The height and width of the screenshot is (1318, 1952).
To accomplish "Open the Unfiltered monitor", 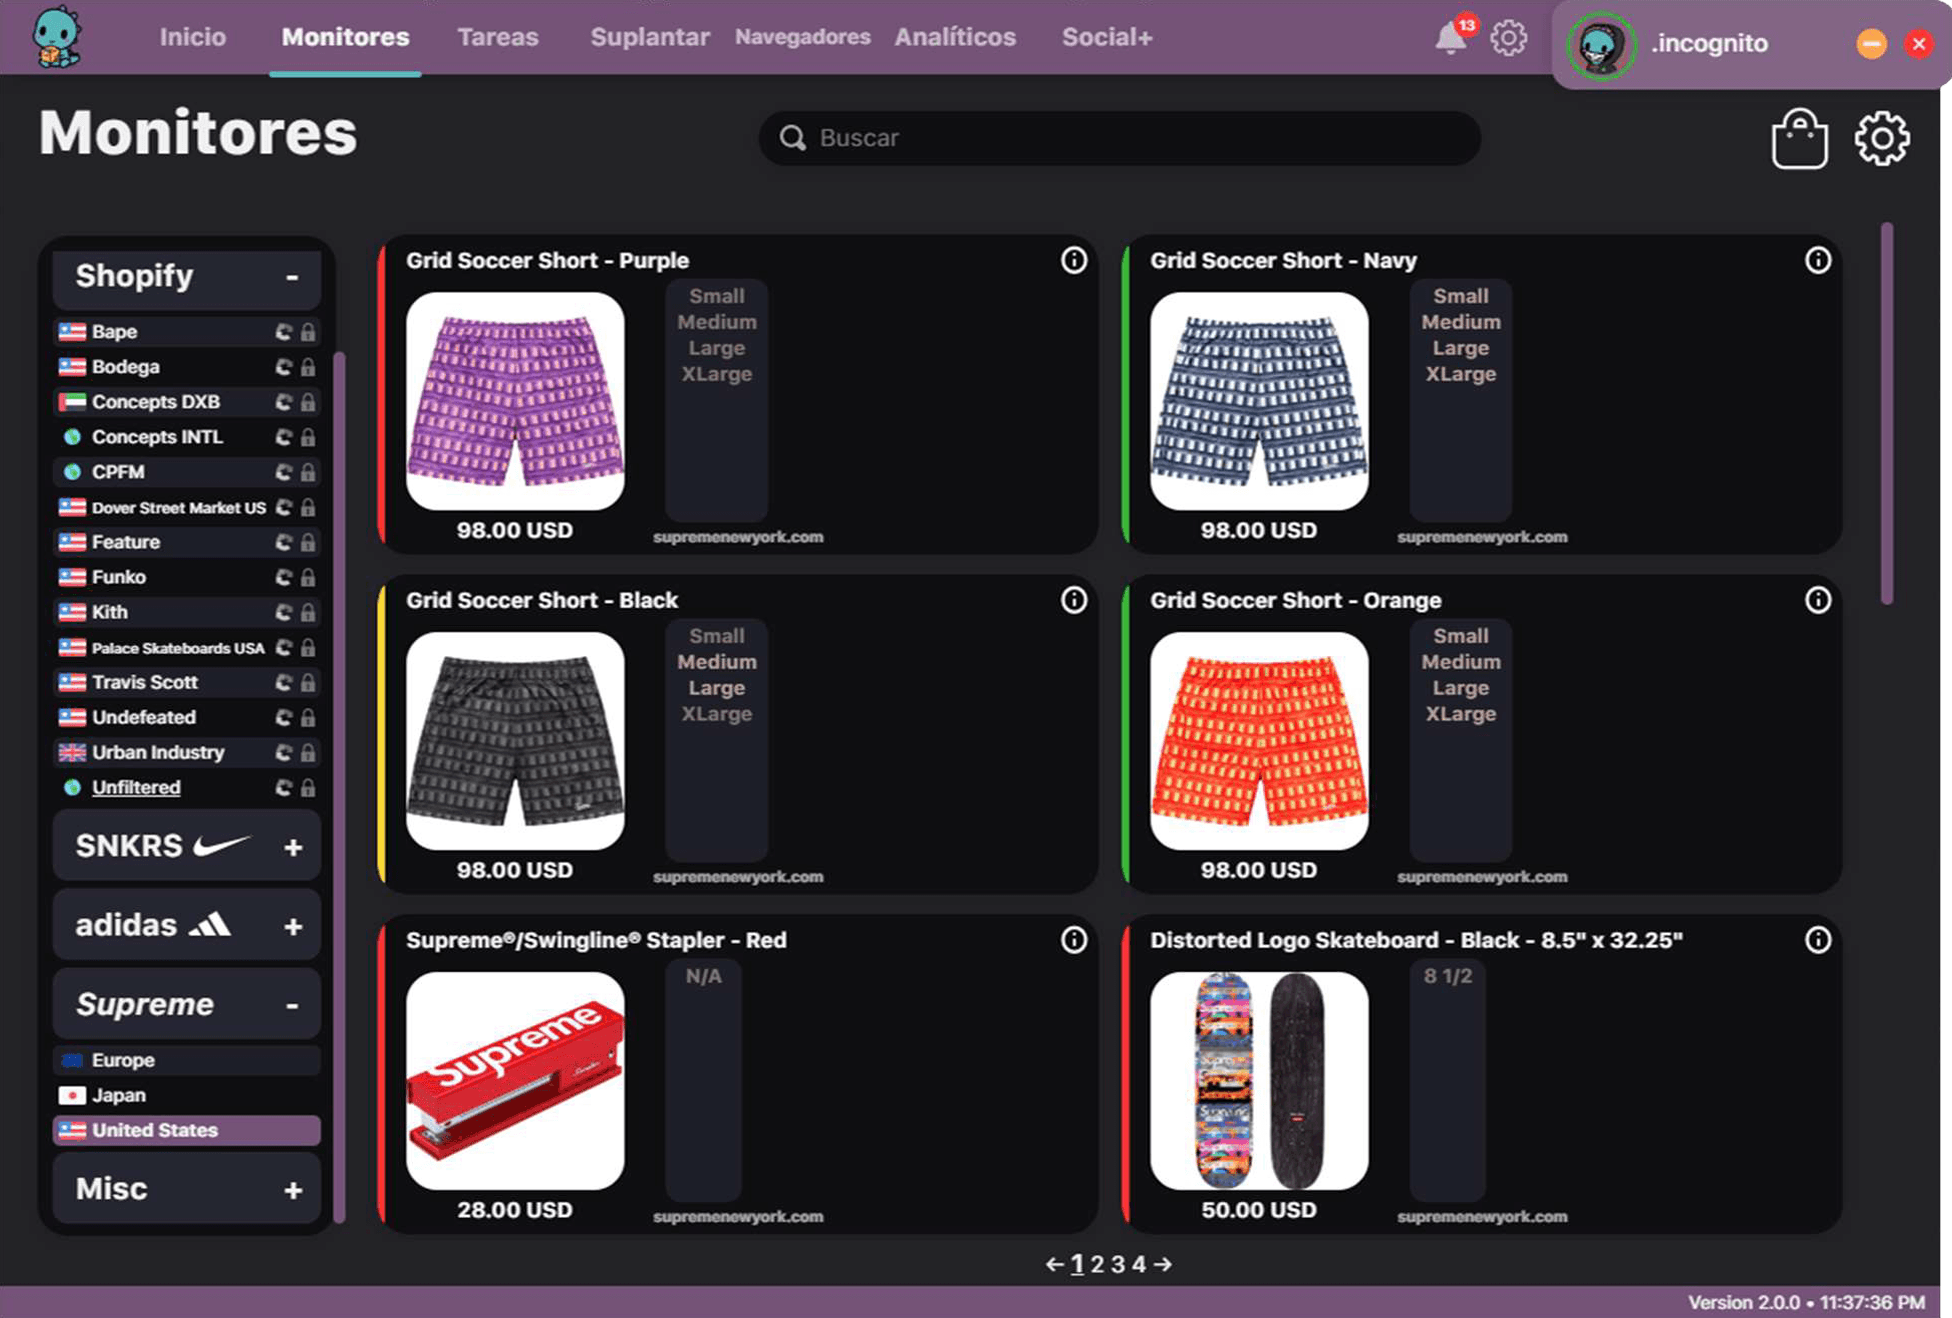I will [136, 788].
